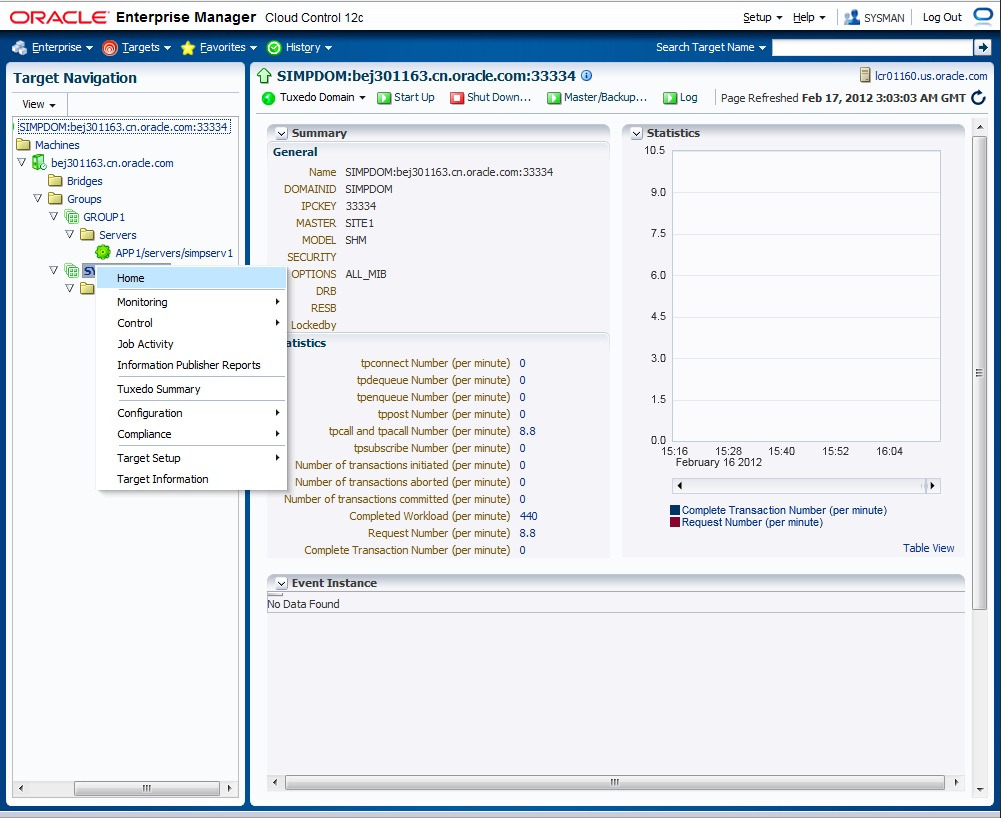The width and height of the screenshot is (1001, 818).
Task: Click the Log Out link
Action: [941, 17]
